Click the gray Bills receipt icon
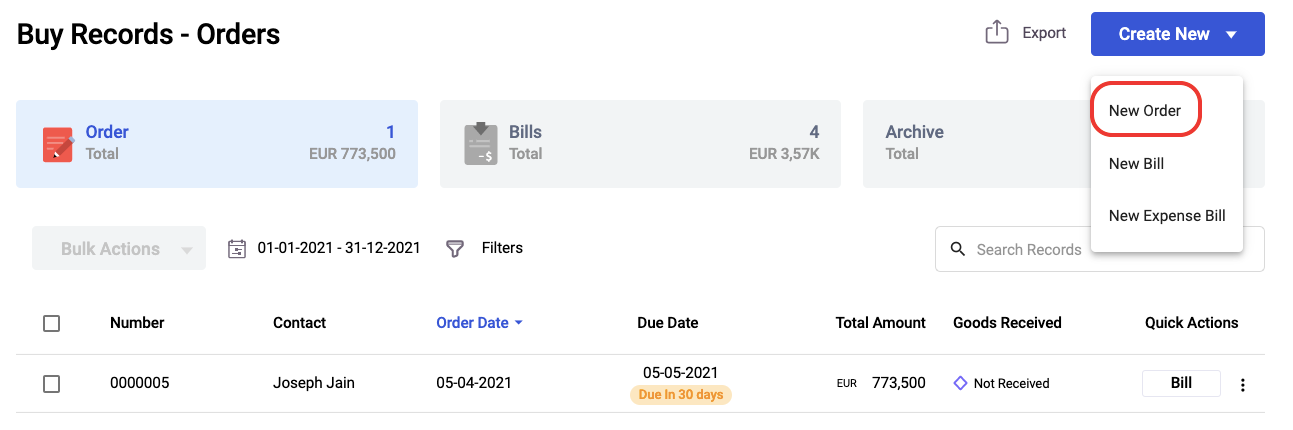 481,144
